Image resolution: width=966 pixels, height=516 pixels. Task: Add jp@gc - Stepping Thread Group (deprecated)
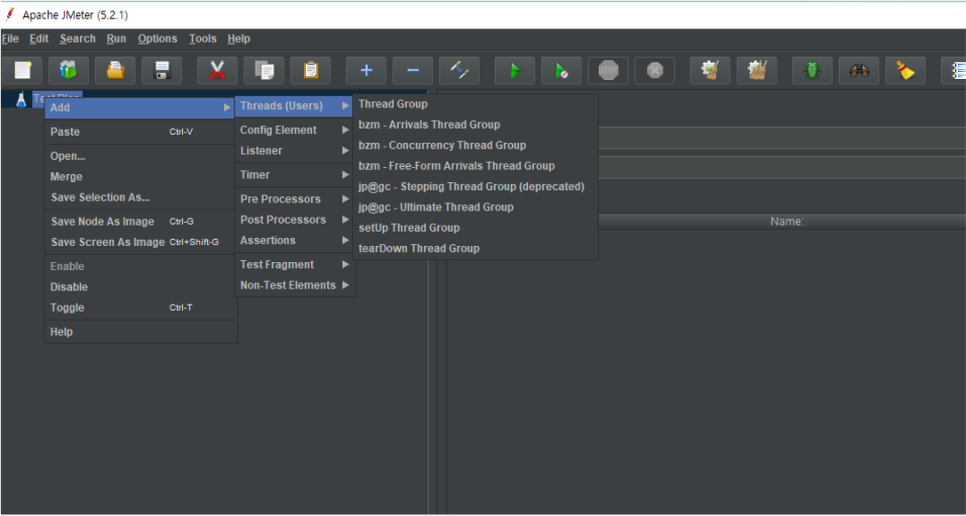point(475,187)
